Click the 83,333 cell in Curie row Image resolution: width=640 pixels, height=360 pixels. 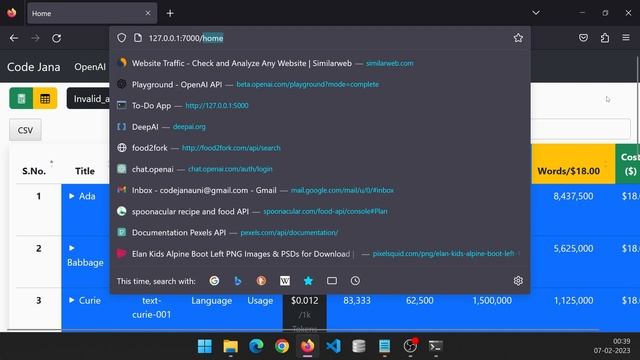point(357,301)
